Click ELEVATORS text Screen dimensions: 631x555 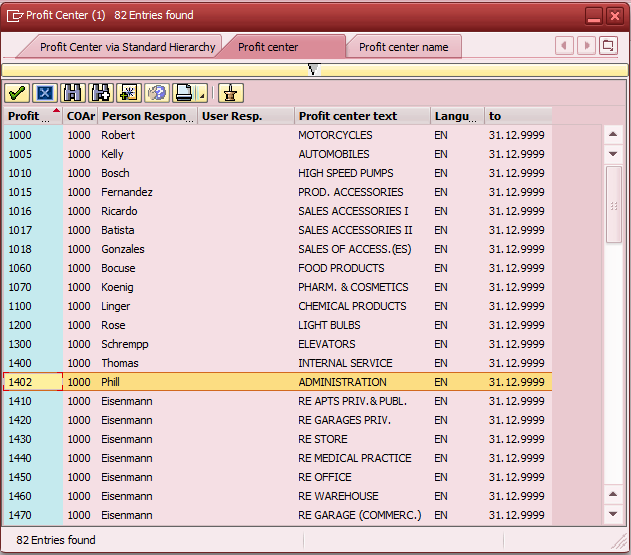(327, 344)
